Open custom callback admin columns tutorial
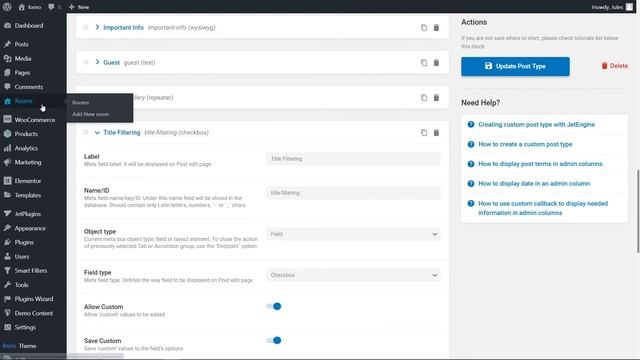This screenshot has width=640, height=360. (543, 208)
